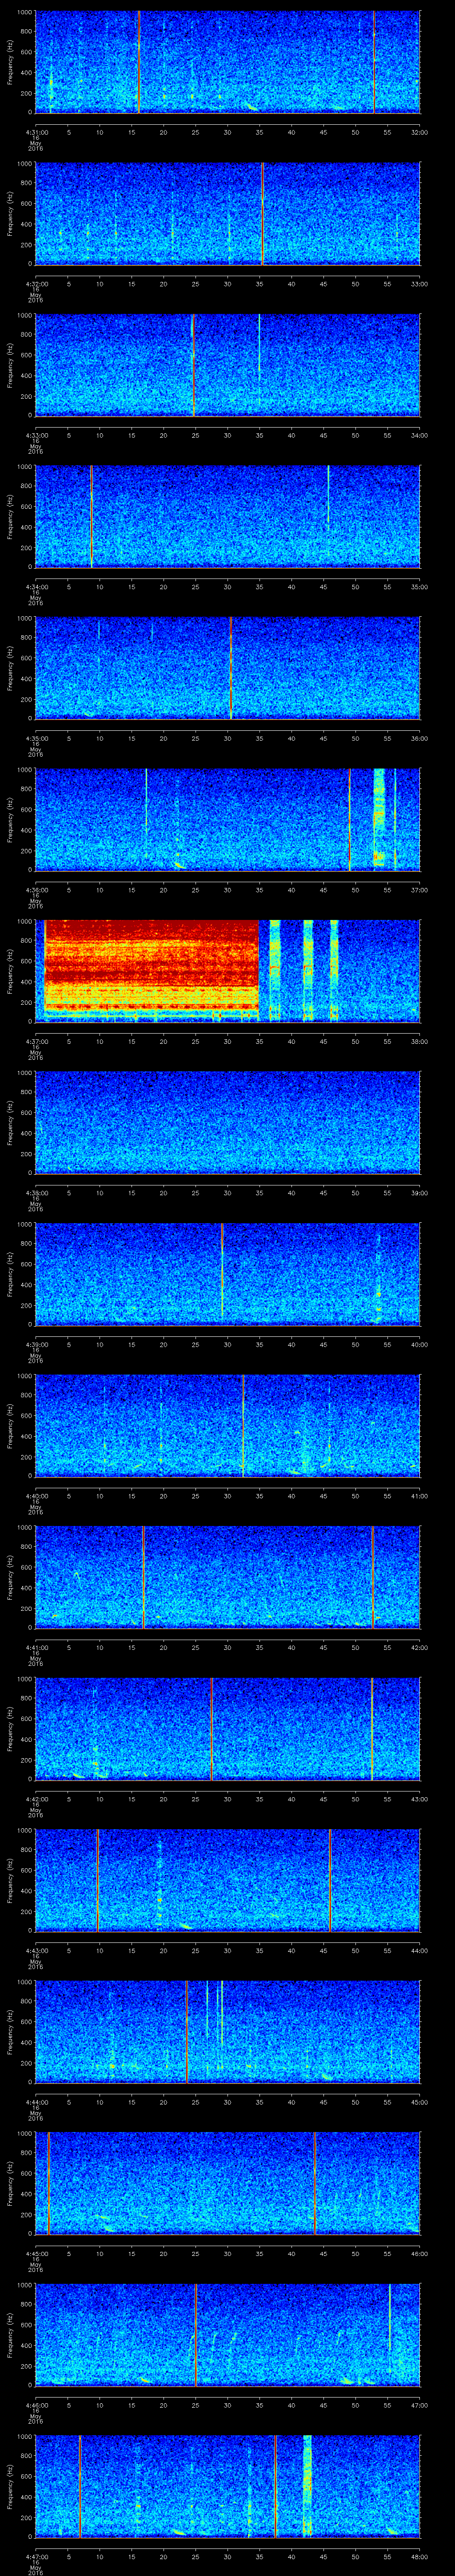
Task: Click the line near 37 seconds in 4:47:00 panel
Action: (275, 2485)
